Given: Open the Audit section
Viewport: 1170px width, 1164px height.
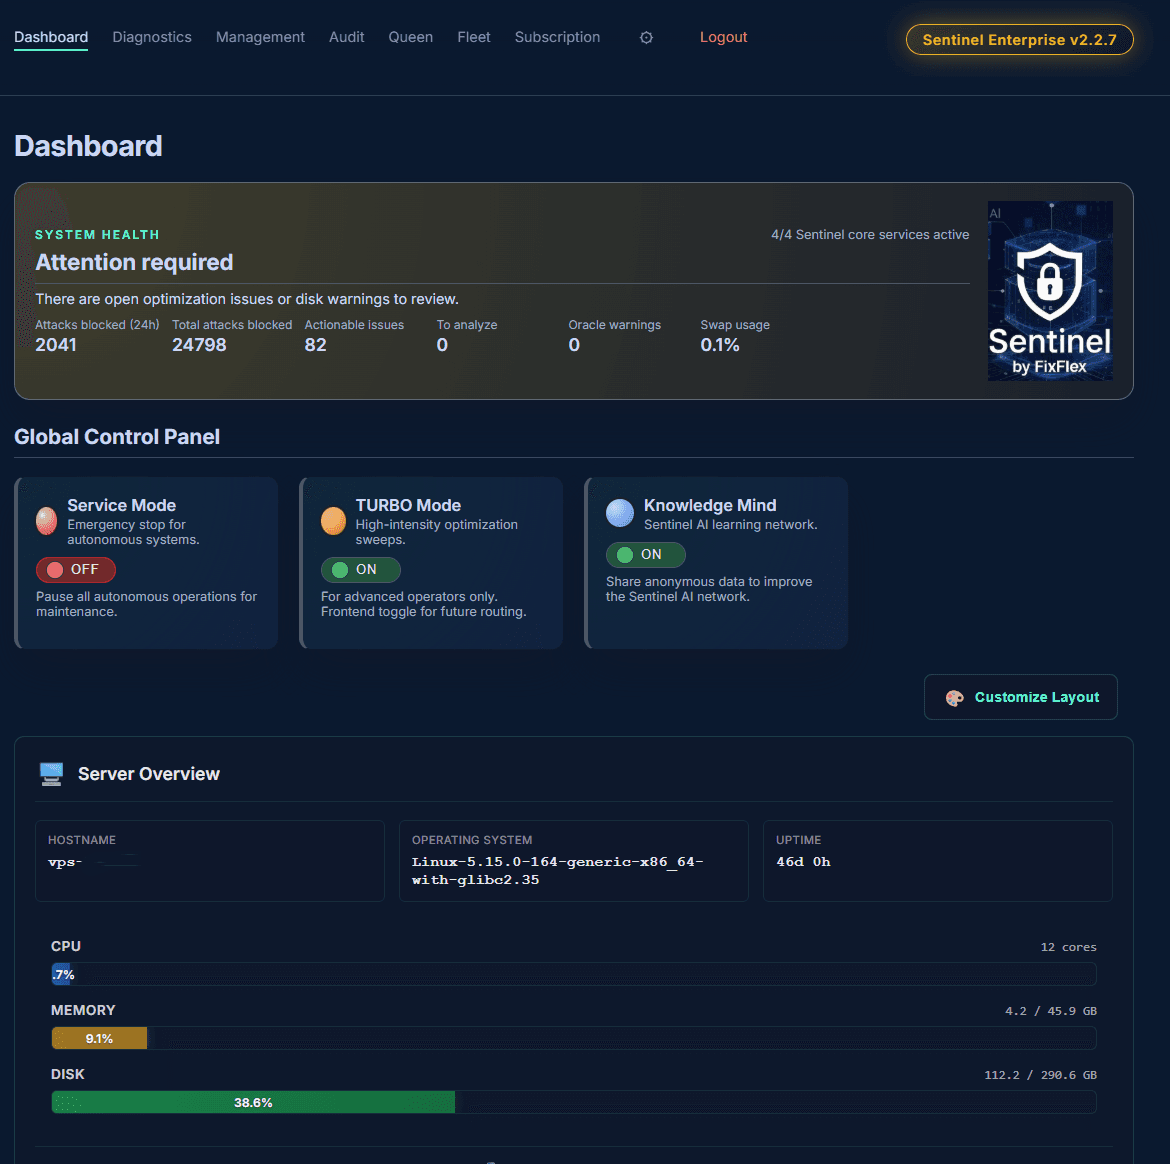Looking at the screenshot, I should coord(346,37).
